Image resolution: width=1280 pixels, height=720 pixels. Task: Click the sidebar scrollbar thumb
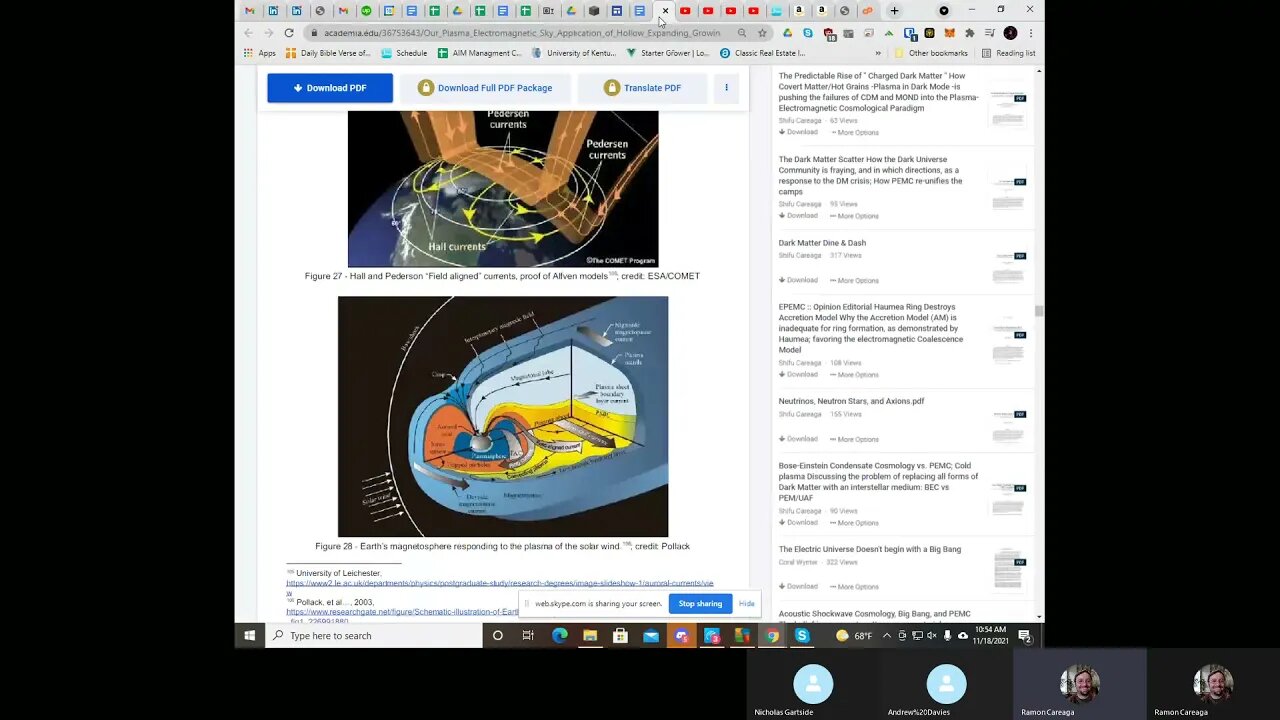(1039, 311)
